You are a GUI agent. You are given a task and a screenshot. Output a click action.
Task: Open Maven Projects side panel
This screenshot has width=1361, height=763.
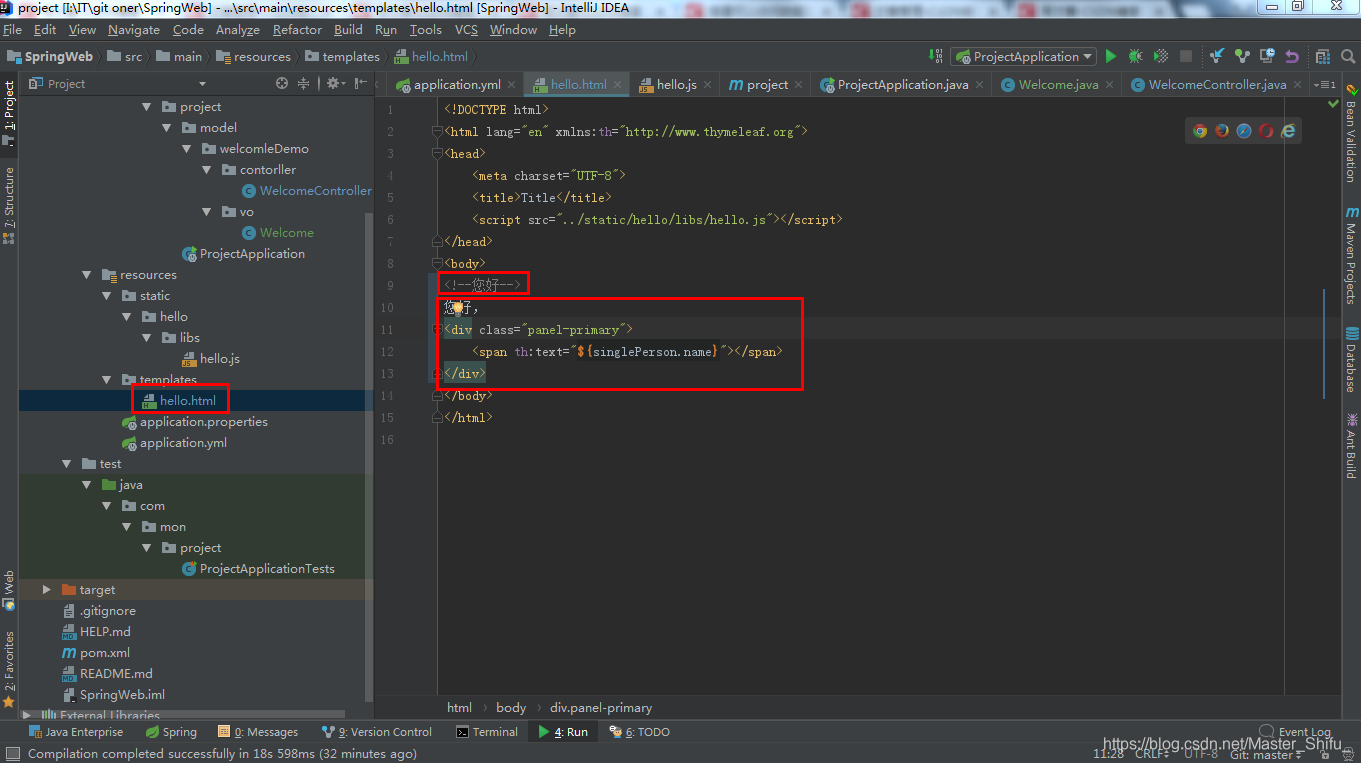click(x=1351, y=256)
